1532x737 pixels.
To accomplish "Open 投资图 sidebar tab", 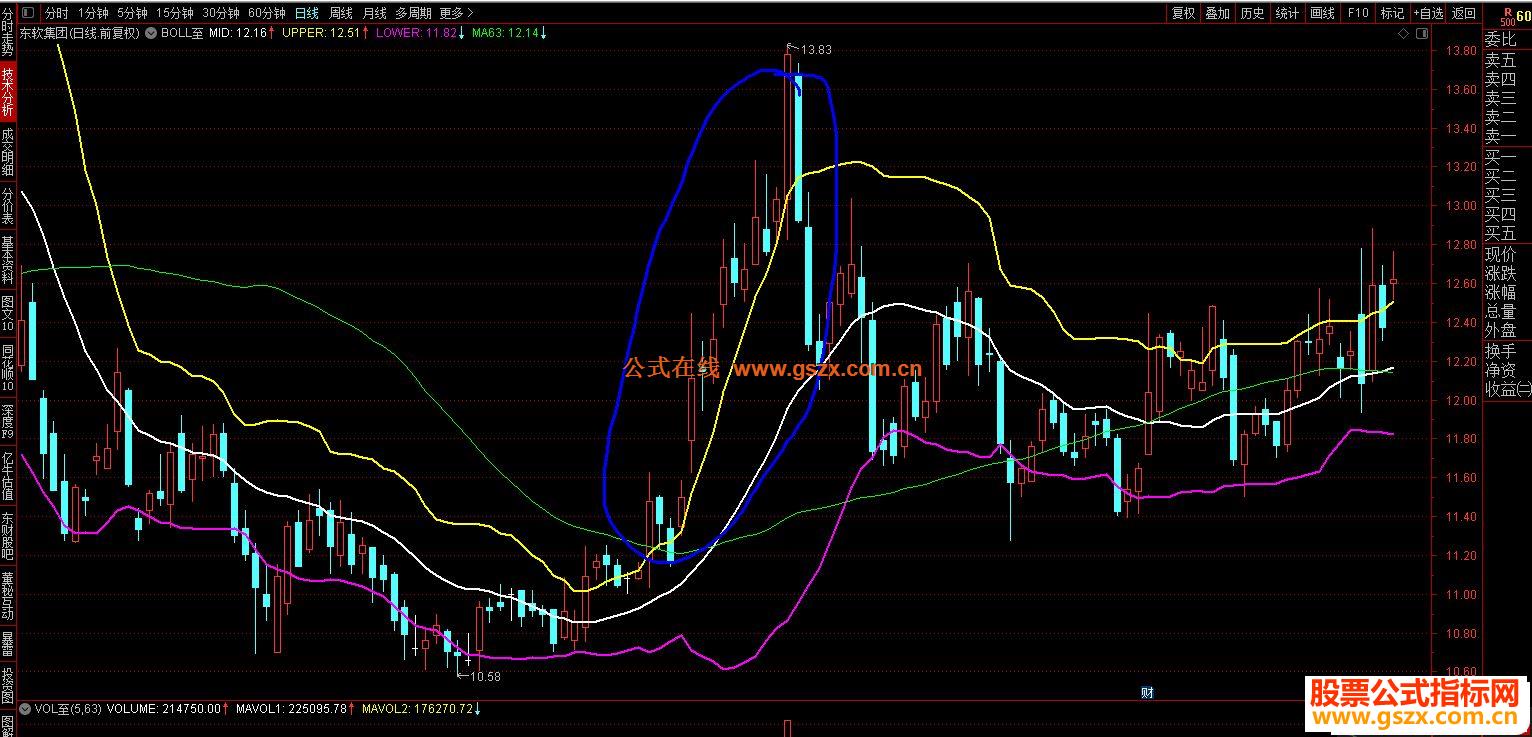I will pos(8,685).
